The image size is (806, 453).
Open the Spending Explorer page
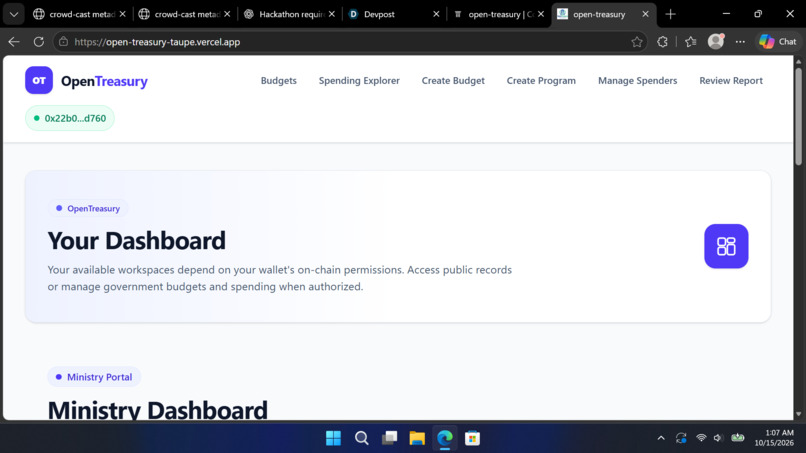[x=359, y=81]
